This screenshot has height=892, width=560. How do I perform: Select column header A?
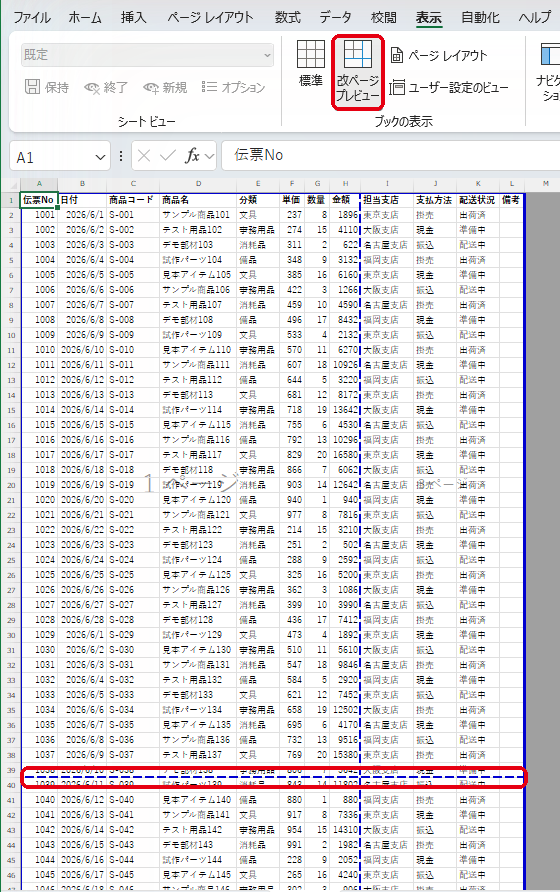point(39,184)
